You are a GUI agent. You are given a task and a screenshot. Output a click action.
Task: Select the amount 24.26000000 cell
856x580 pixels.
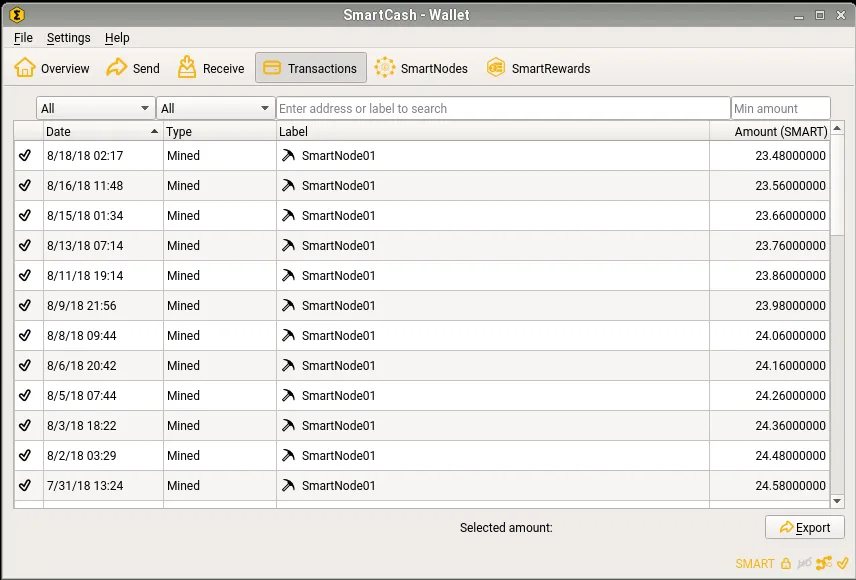point(769,395)
